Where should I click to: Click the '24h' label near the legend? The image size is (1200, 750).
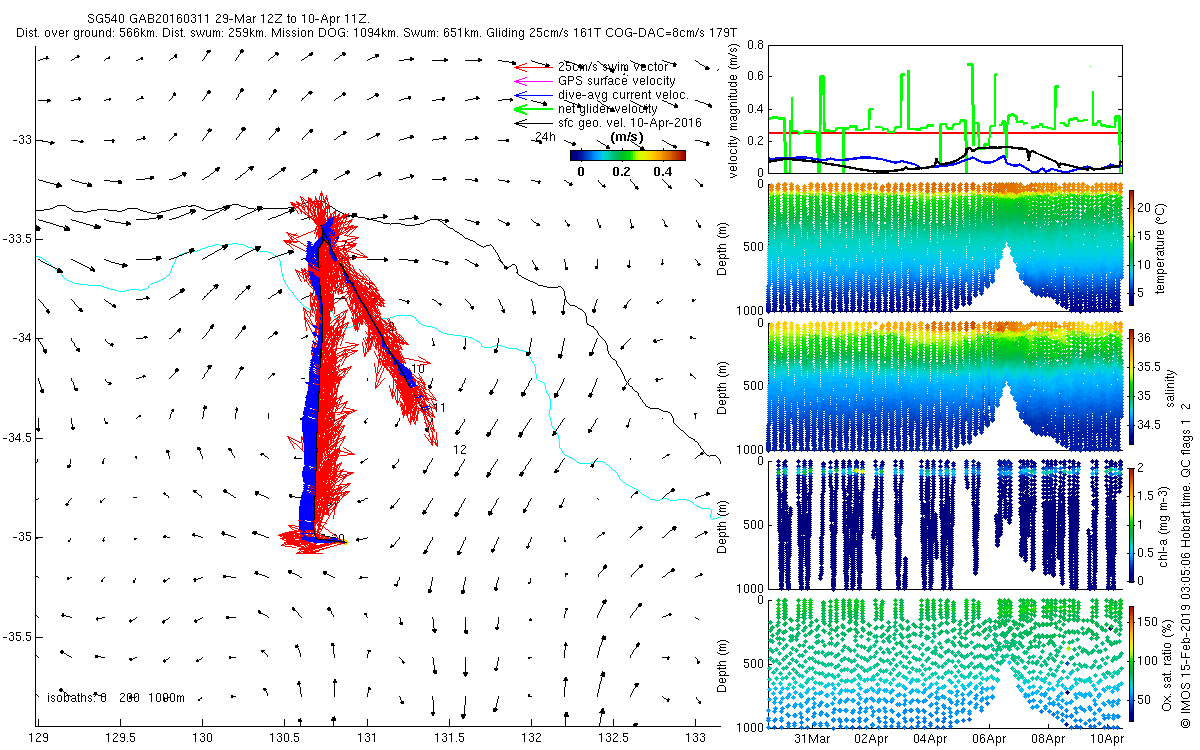[545, 137]
